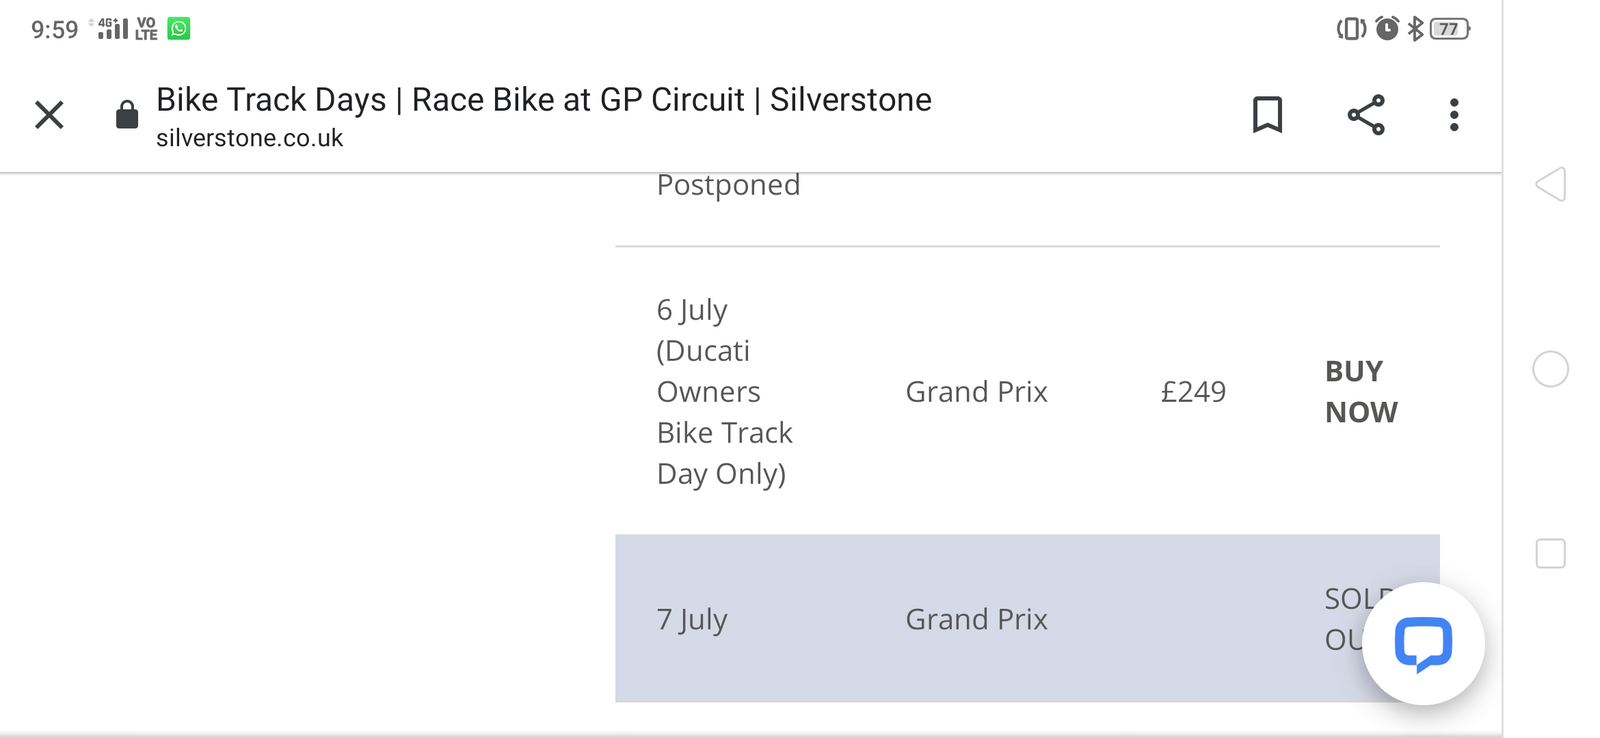
Task: Share the Bike Track Days page
Action: [1366, 115]
